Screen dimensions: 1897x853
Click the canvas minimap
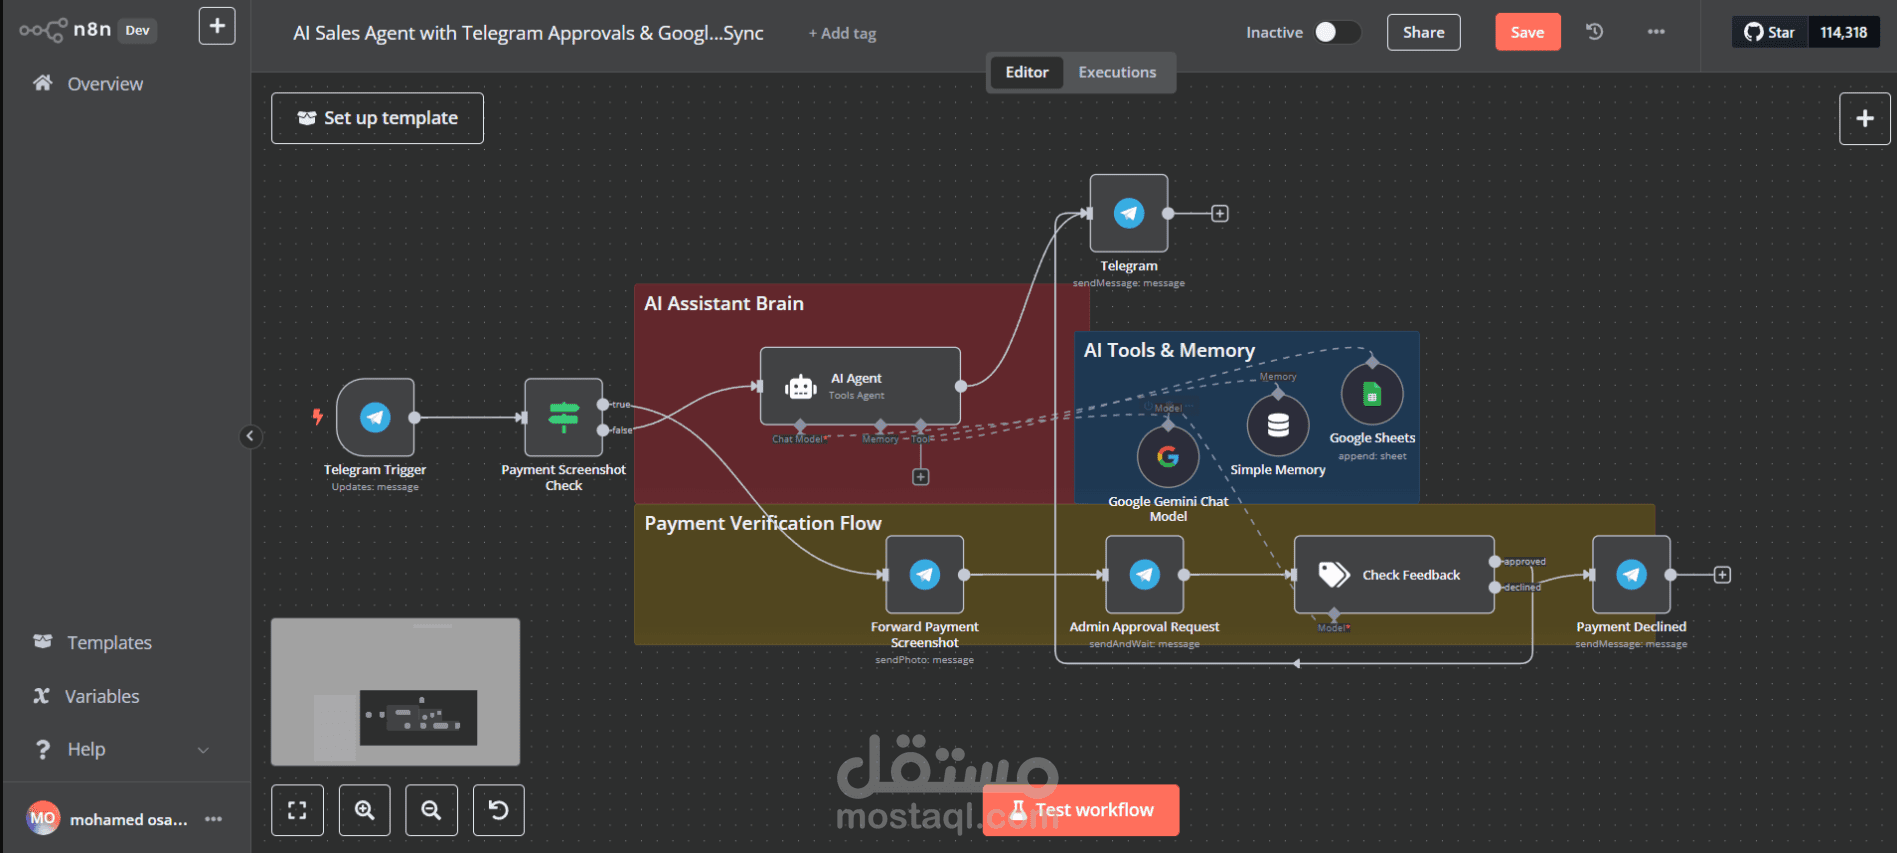395,692
